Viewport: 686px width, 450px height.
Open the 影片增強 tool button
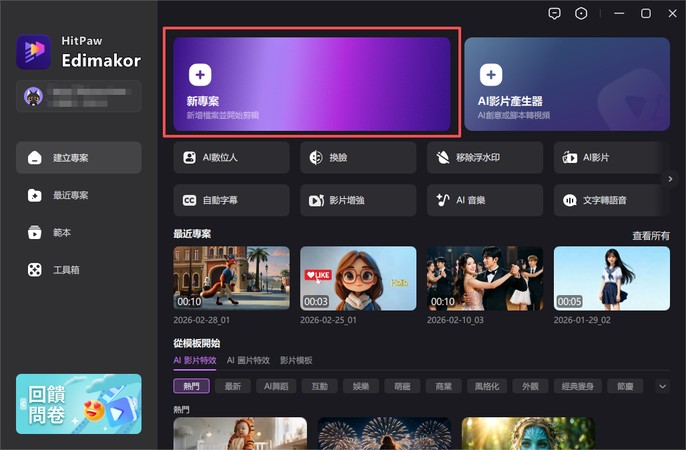(358, 200)
